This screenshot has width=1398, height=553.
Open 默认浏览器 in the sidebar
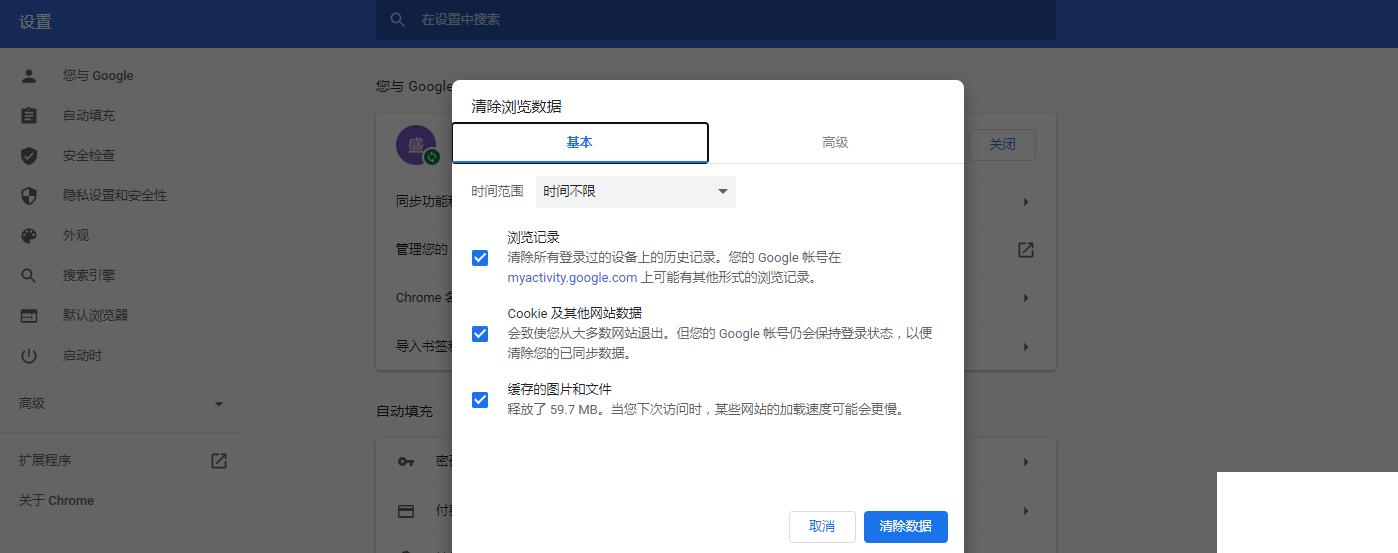tap(95, 316)
